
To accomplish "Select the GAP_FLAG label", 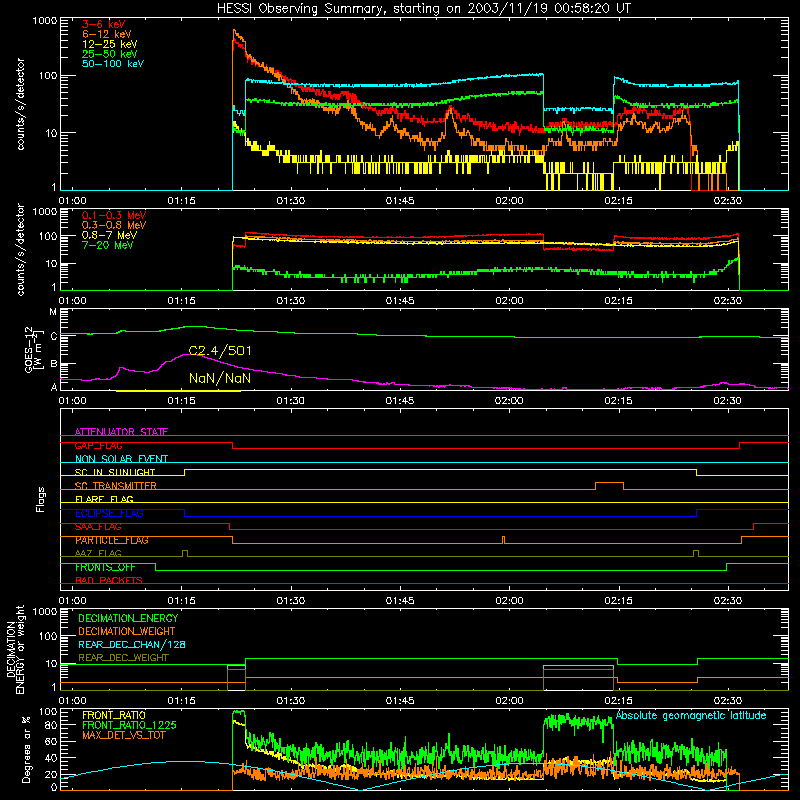I will (x=98, y=445).
